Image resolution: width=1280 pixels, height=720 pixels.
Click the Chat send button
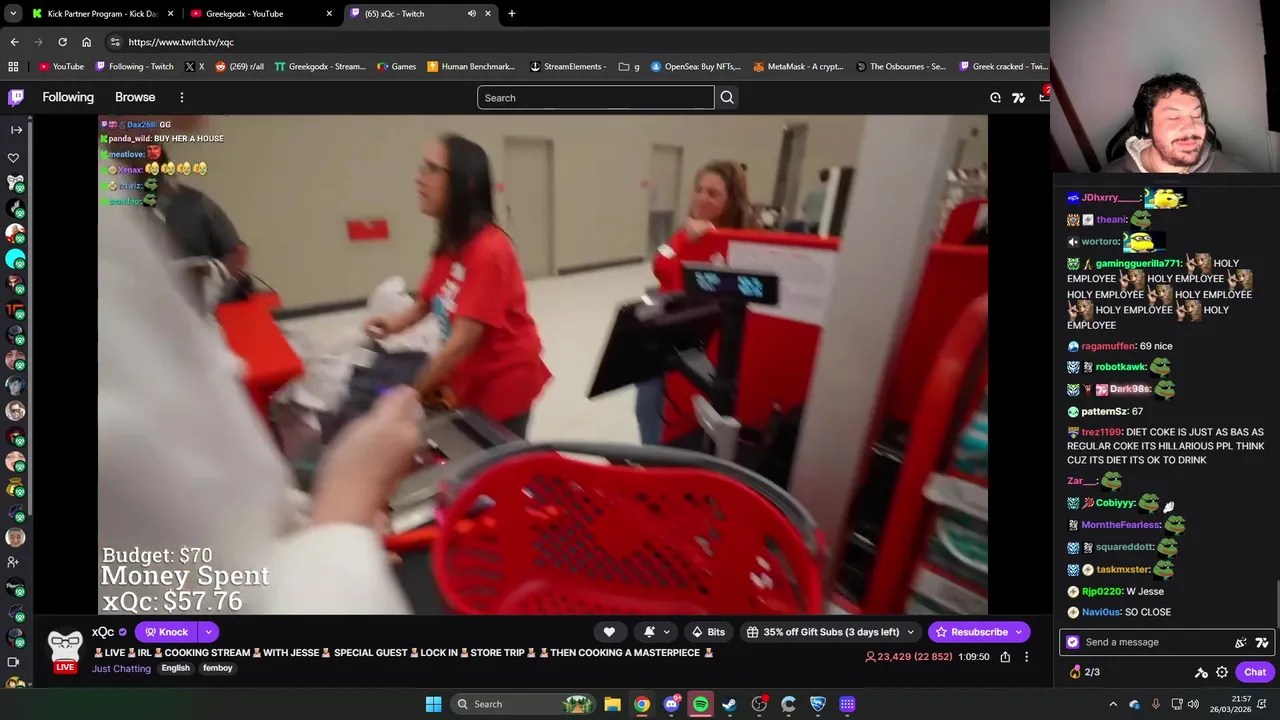pyautogui.click(x=1255, y=672)
